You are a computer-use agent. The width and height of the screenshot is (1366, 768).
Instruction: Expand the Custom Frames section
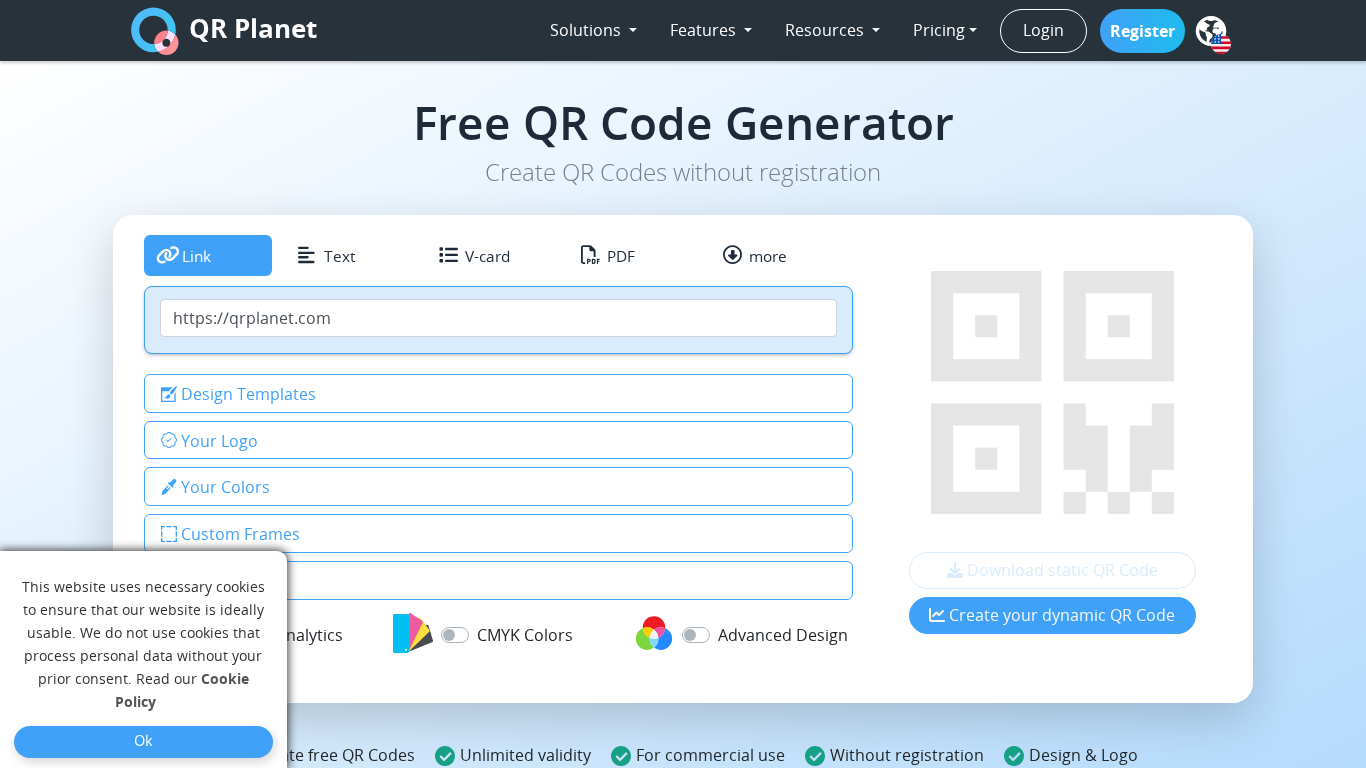tap(498, 534)
